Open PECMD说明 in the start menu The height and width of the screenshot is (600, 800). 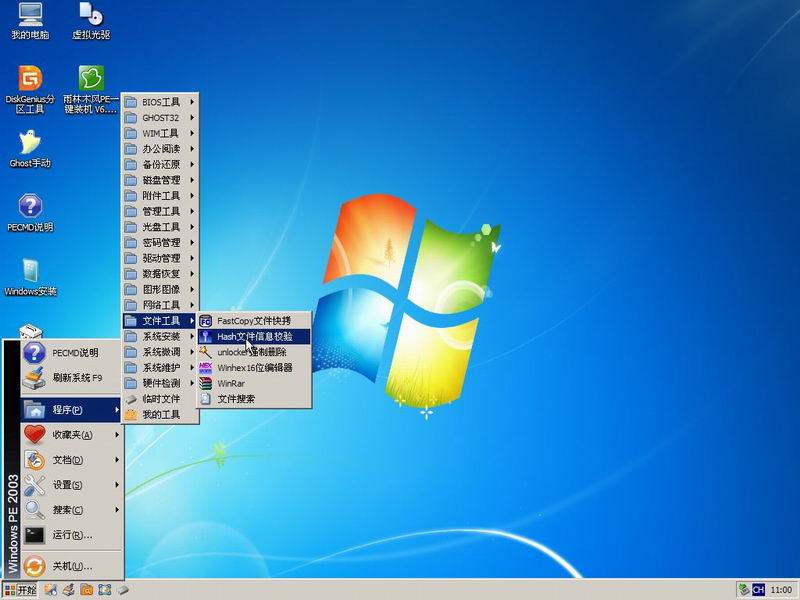point(71,353)
